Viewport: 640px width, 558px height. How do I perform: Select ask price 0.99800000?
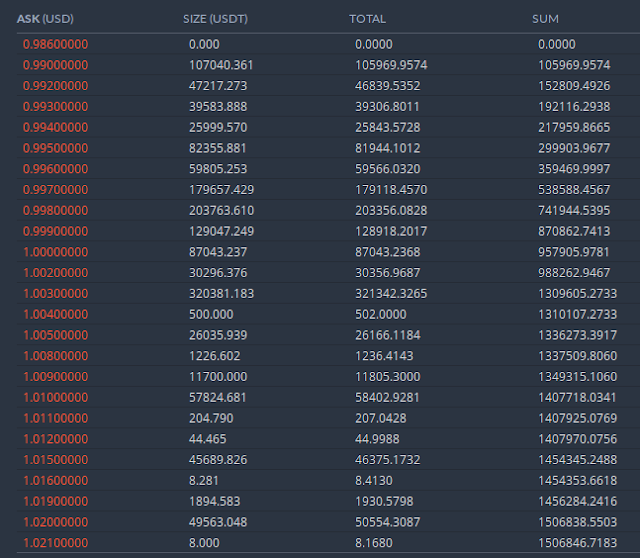point(56,210)
